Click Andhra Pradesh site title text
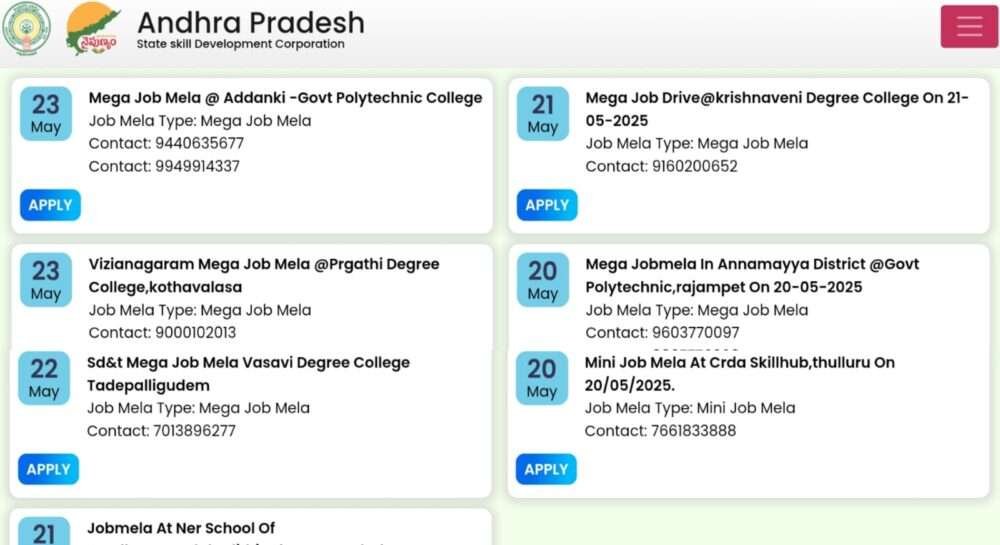Image resolution: width=1000 pixels, height=545 pixels. pos(251,23)
